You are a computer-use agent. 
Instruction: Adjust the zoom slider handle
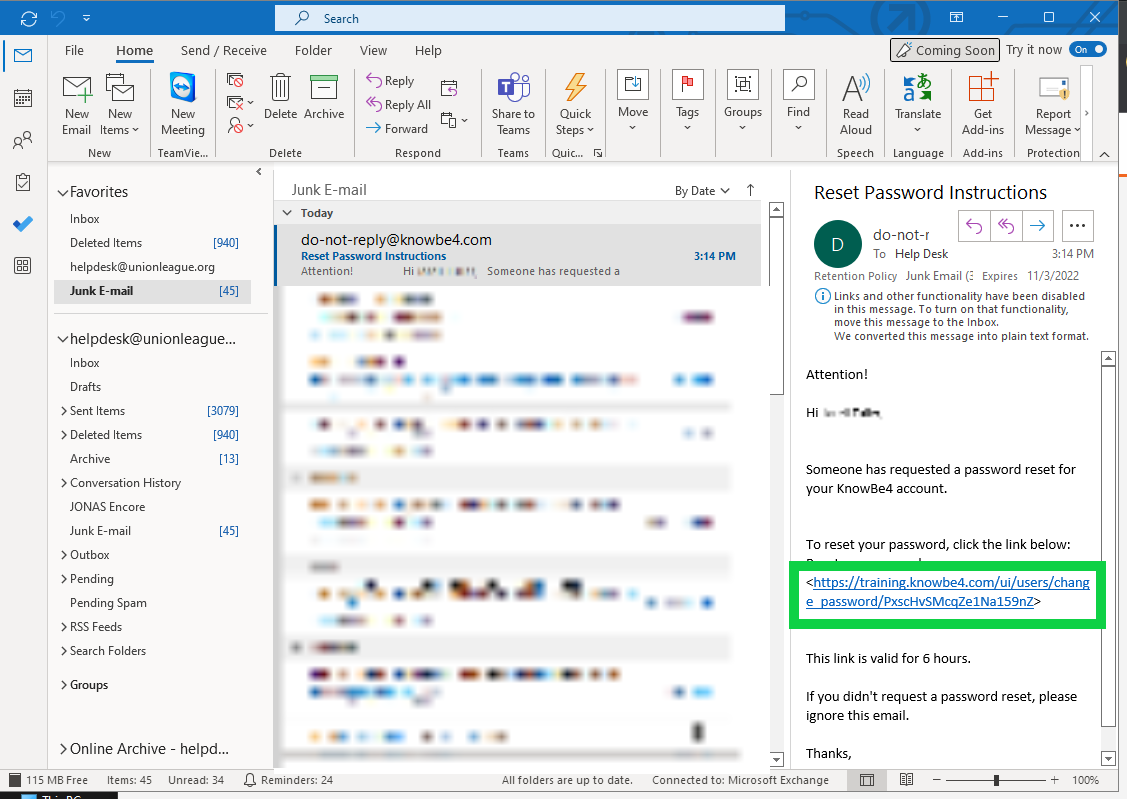[996, 780]
